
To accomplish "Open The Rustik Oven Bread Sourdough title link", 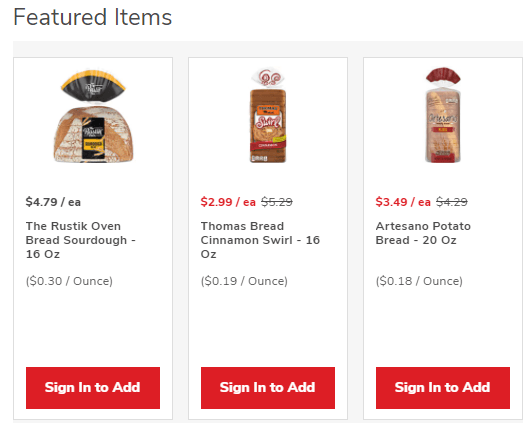I will pos(81,240).
